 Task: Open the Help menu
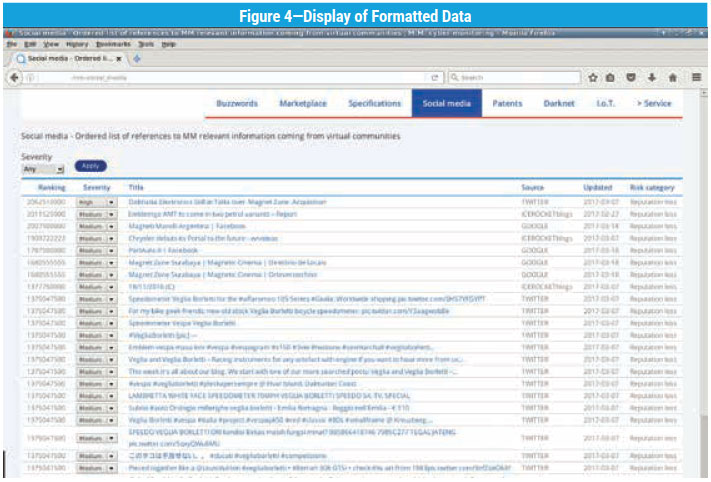pos(169,44)
